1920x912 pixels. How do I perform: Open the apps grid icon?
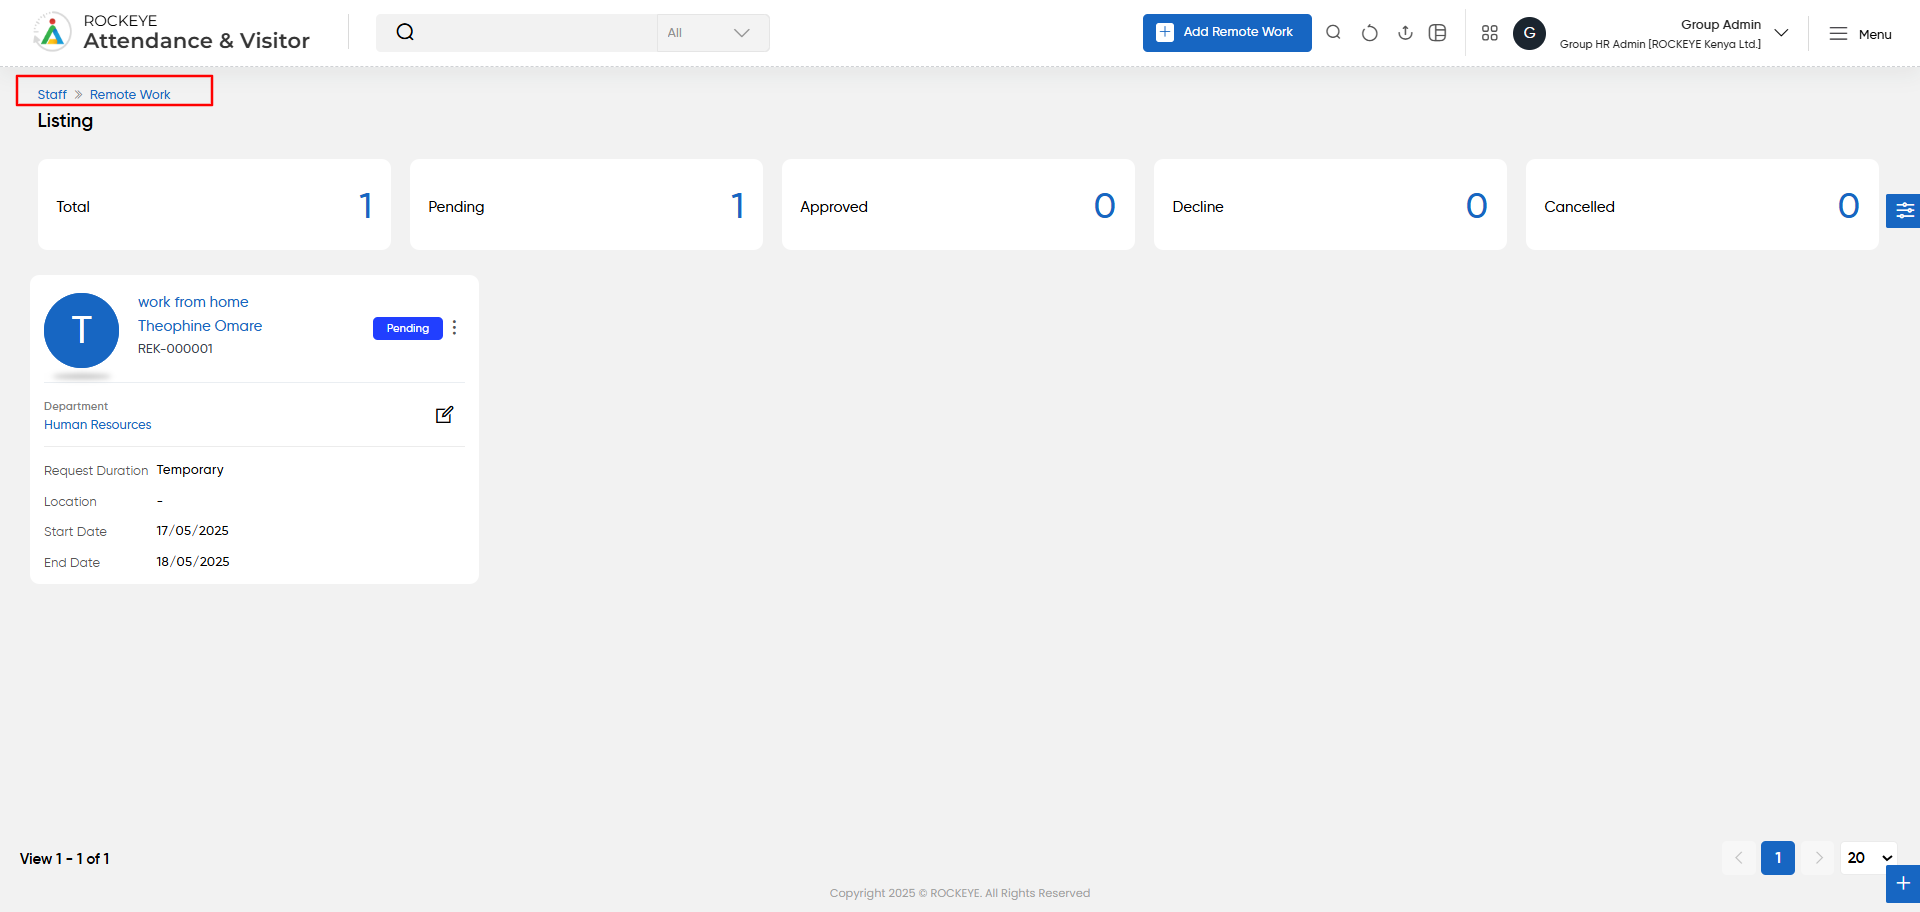[1490, 33]
